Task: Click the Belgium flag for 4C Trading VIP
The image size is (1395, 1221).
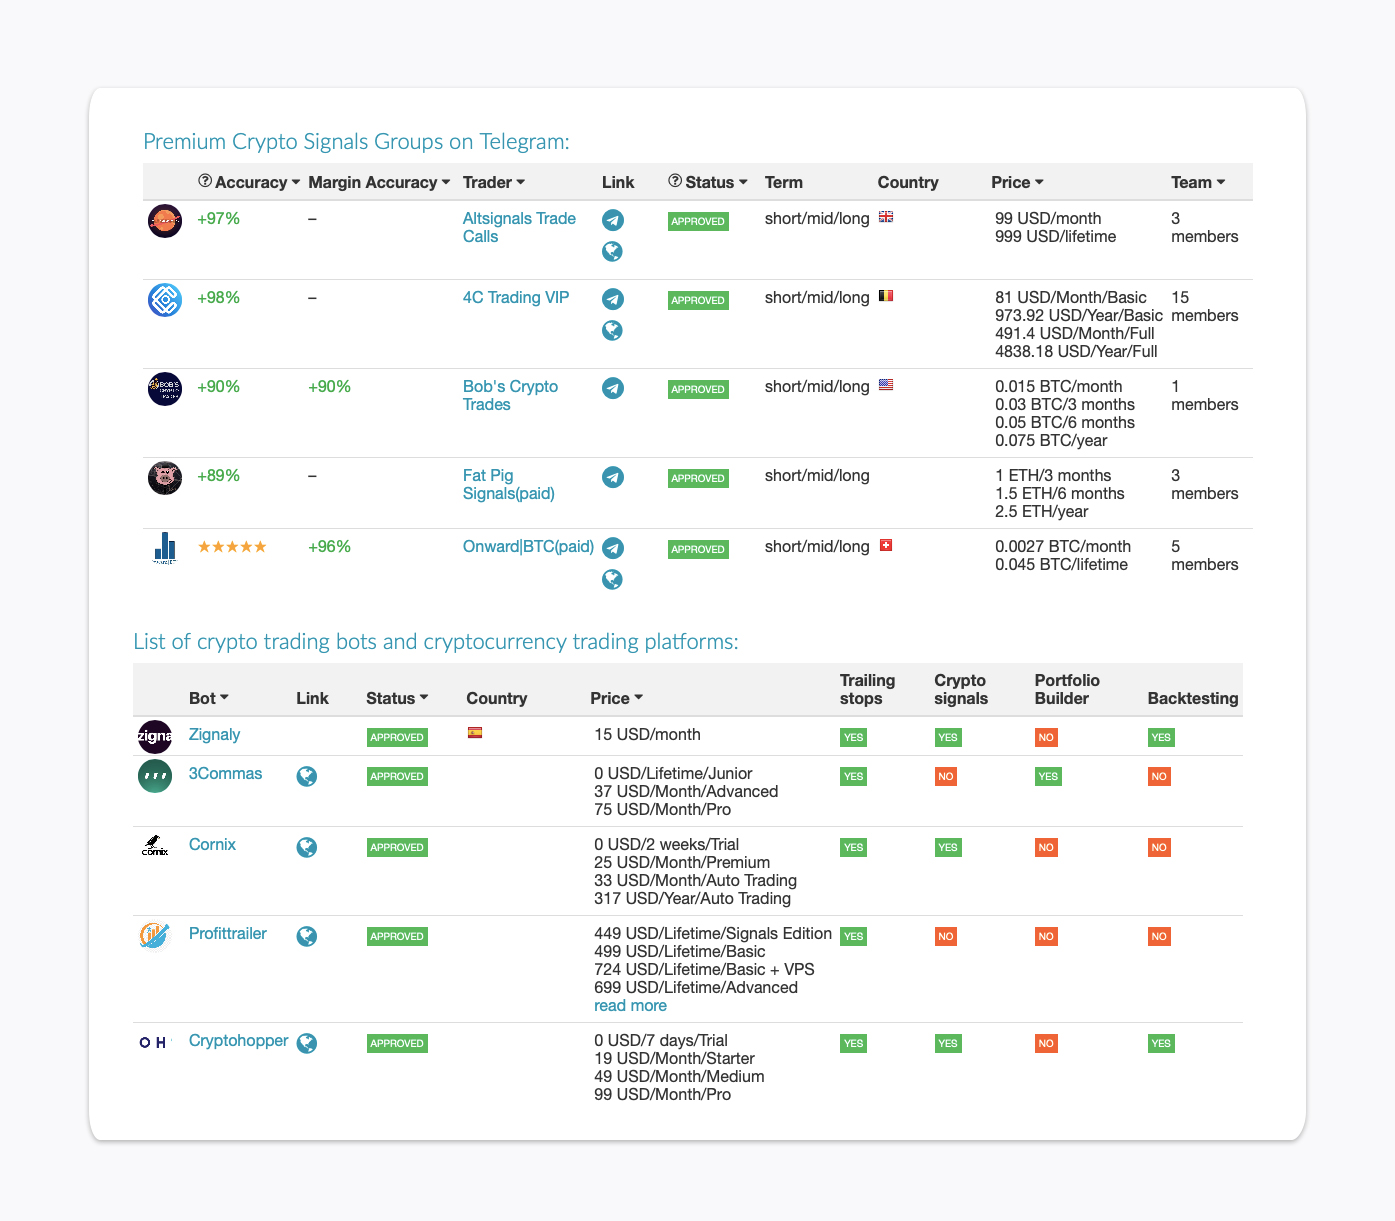Action: (886, 295)
